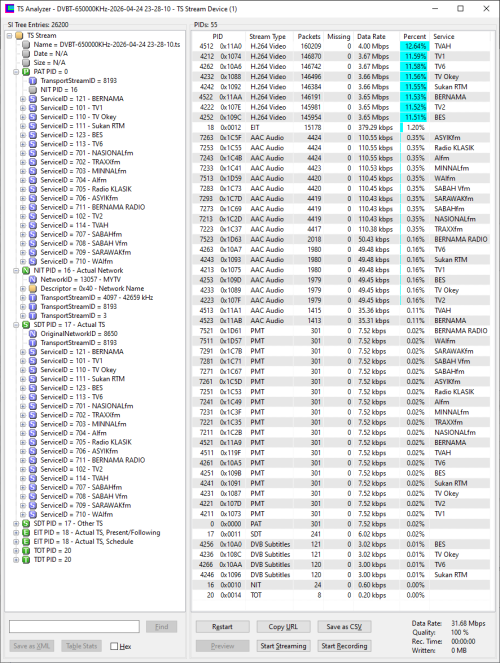Viewport: 500px width, 663px height.
Task: Expand the TDT PID = 20 node
Action: 16,560
